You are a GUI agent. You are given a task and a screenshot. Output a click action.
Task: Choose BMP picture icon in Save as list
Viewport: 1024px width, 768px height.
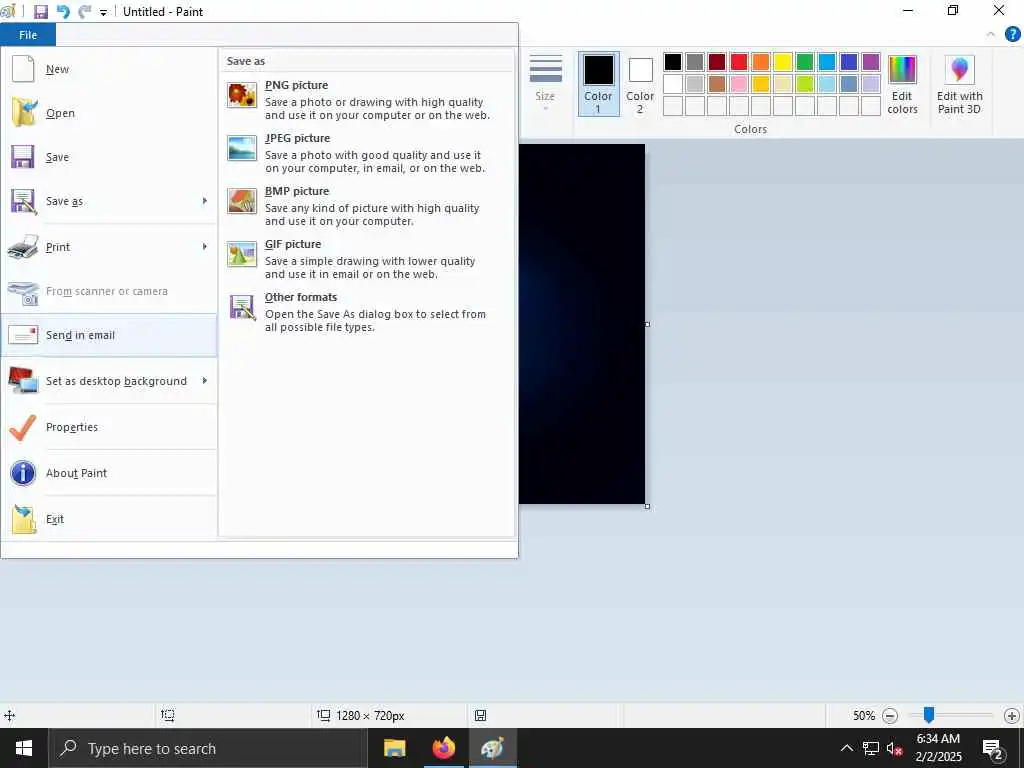tap(242, 201)
